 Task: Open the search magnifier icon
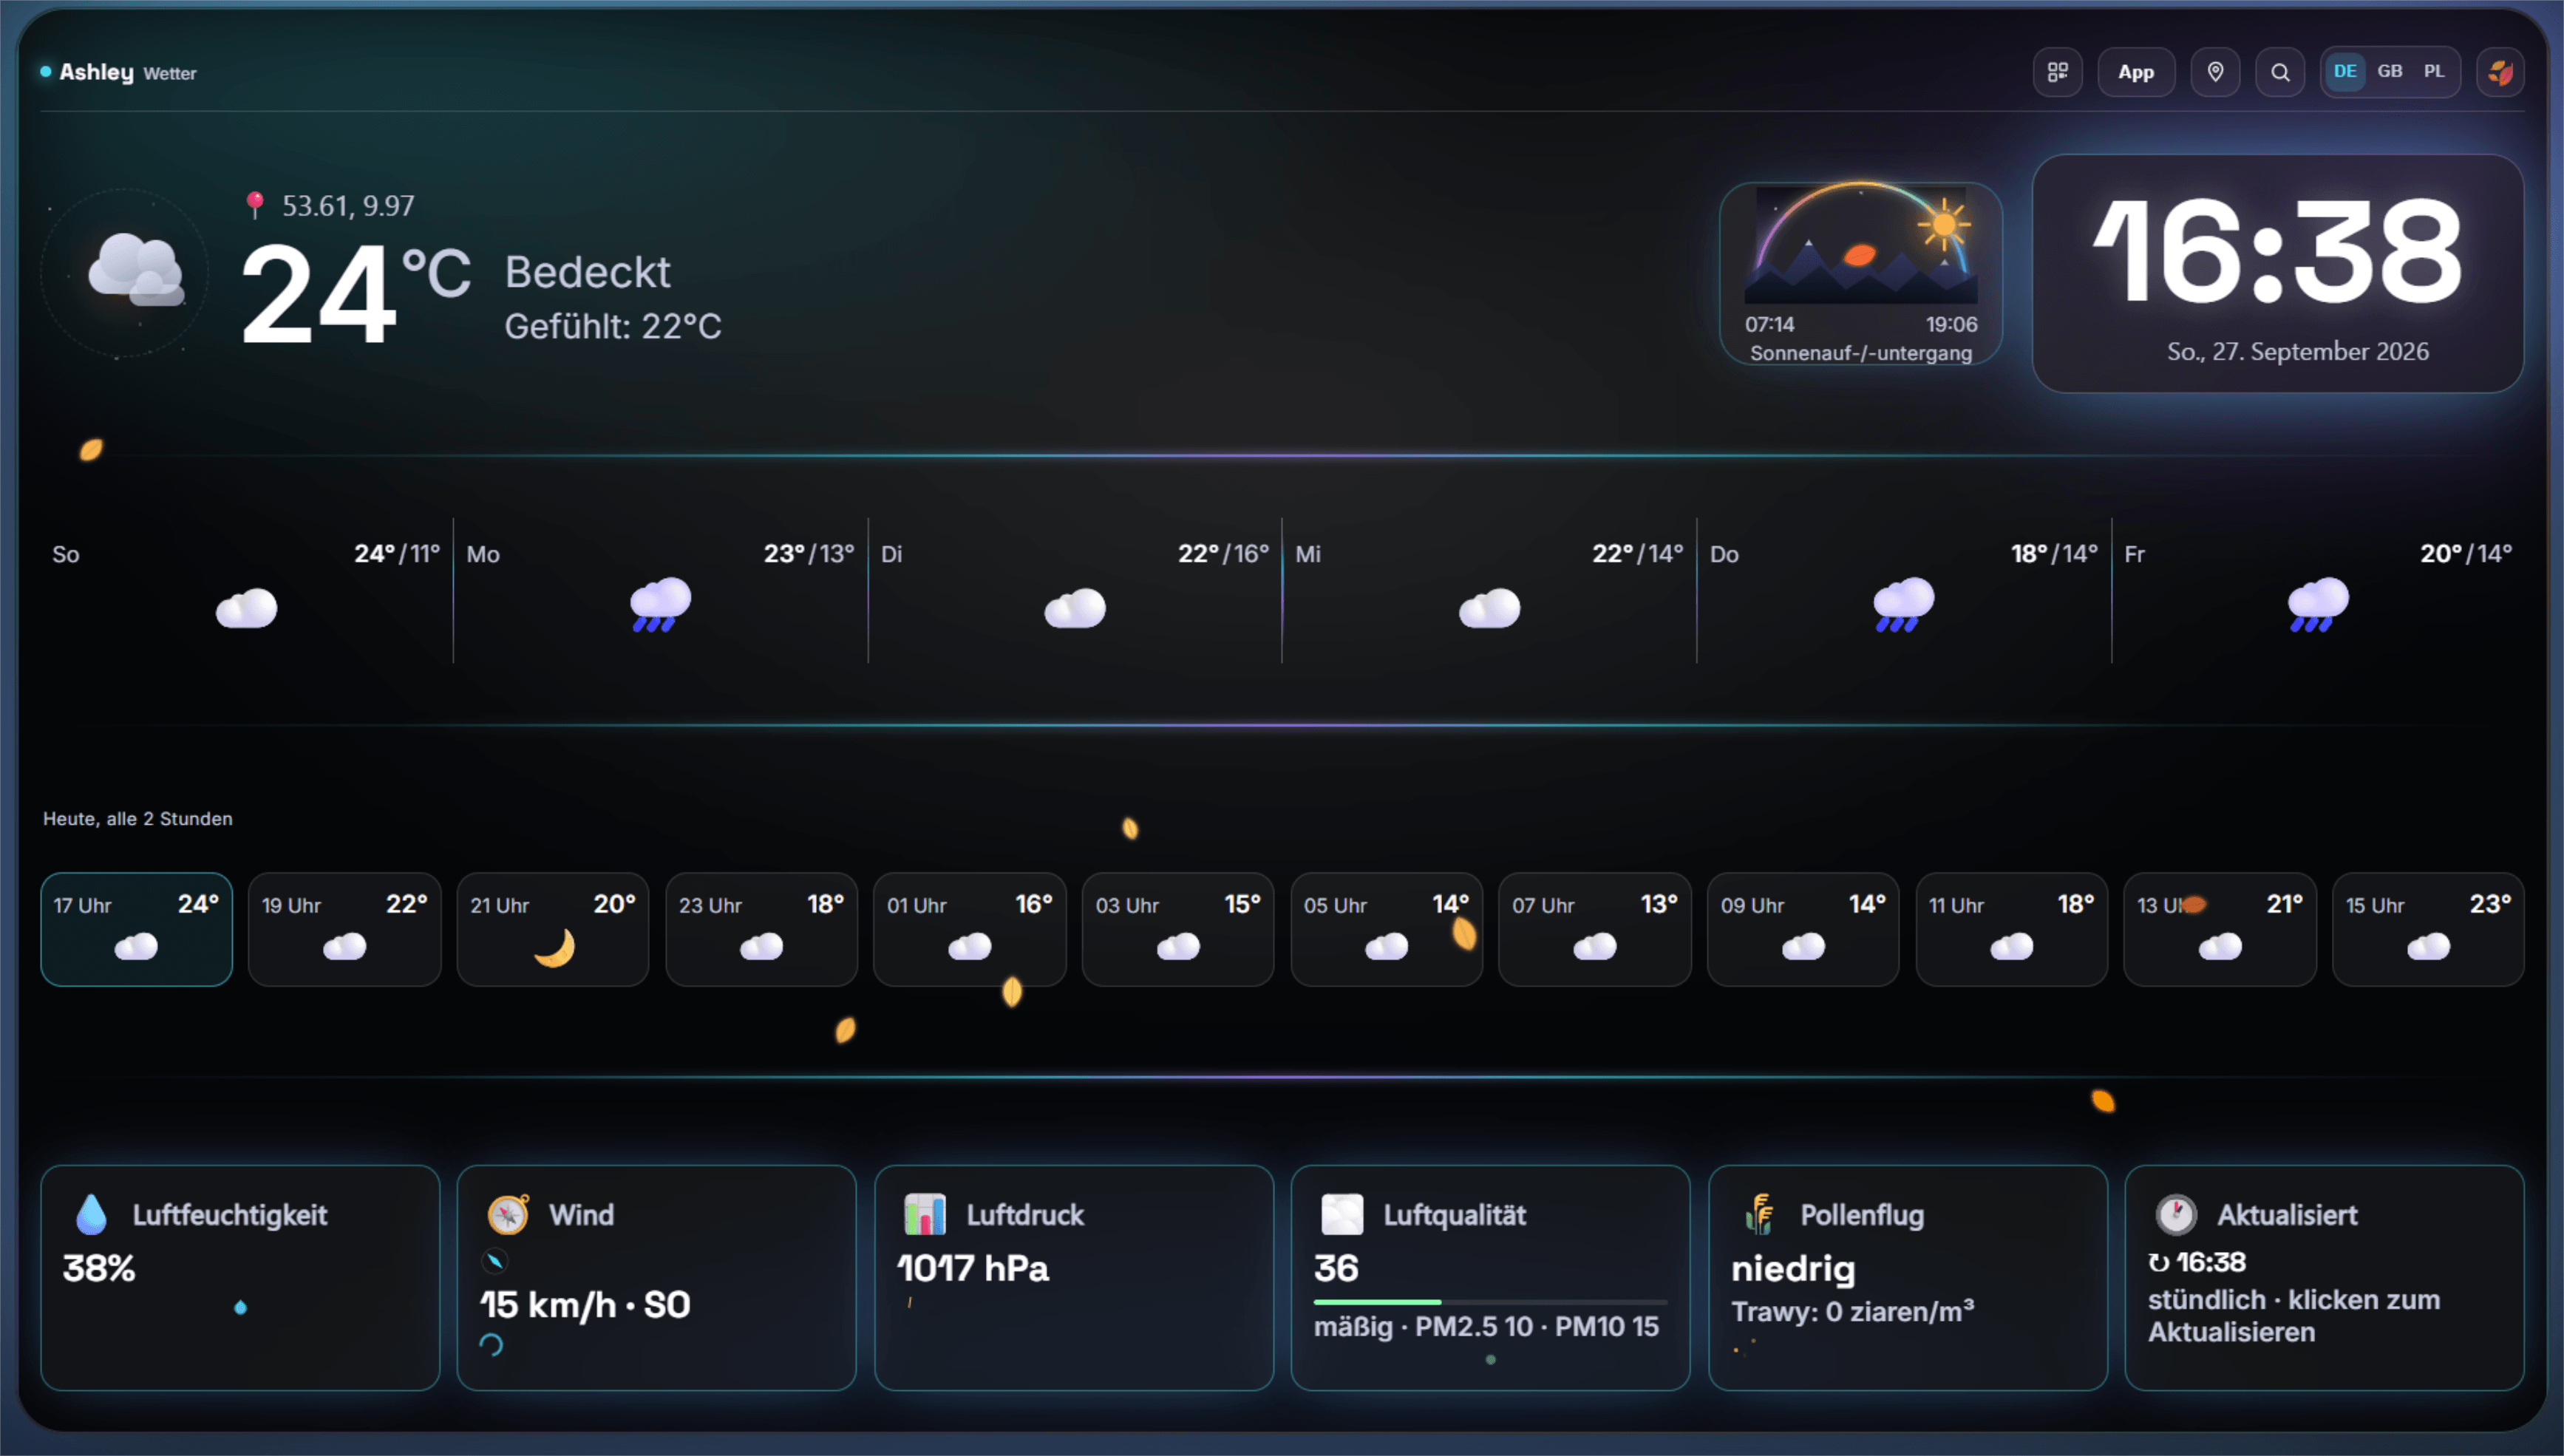click(2280, 72)
